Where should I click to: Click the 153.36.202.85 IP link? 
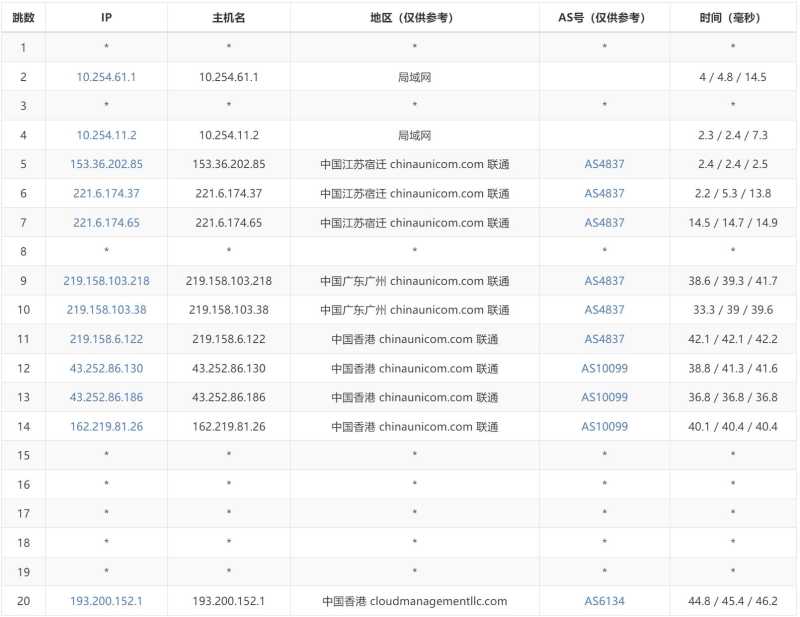pos(105,164)
